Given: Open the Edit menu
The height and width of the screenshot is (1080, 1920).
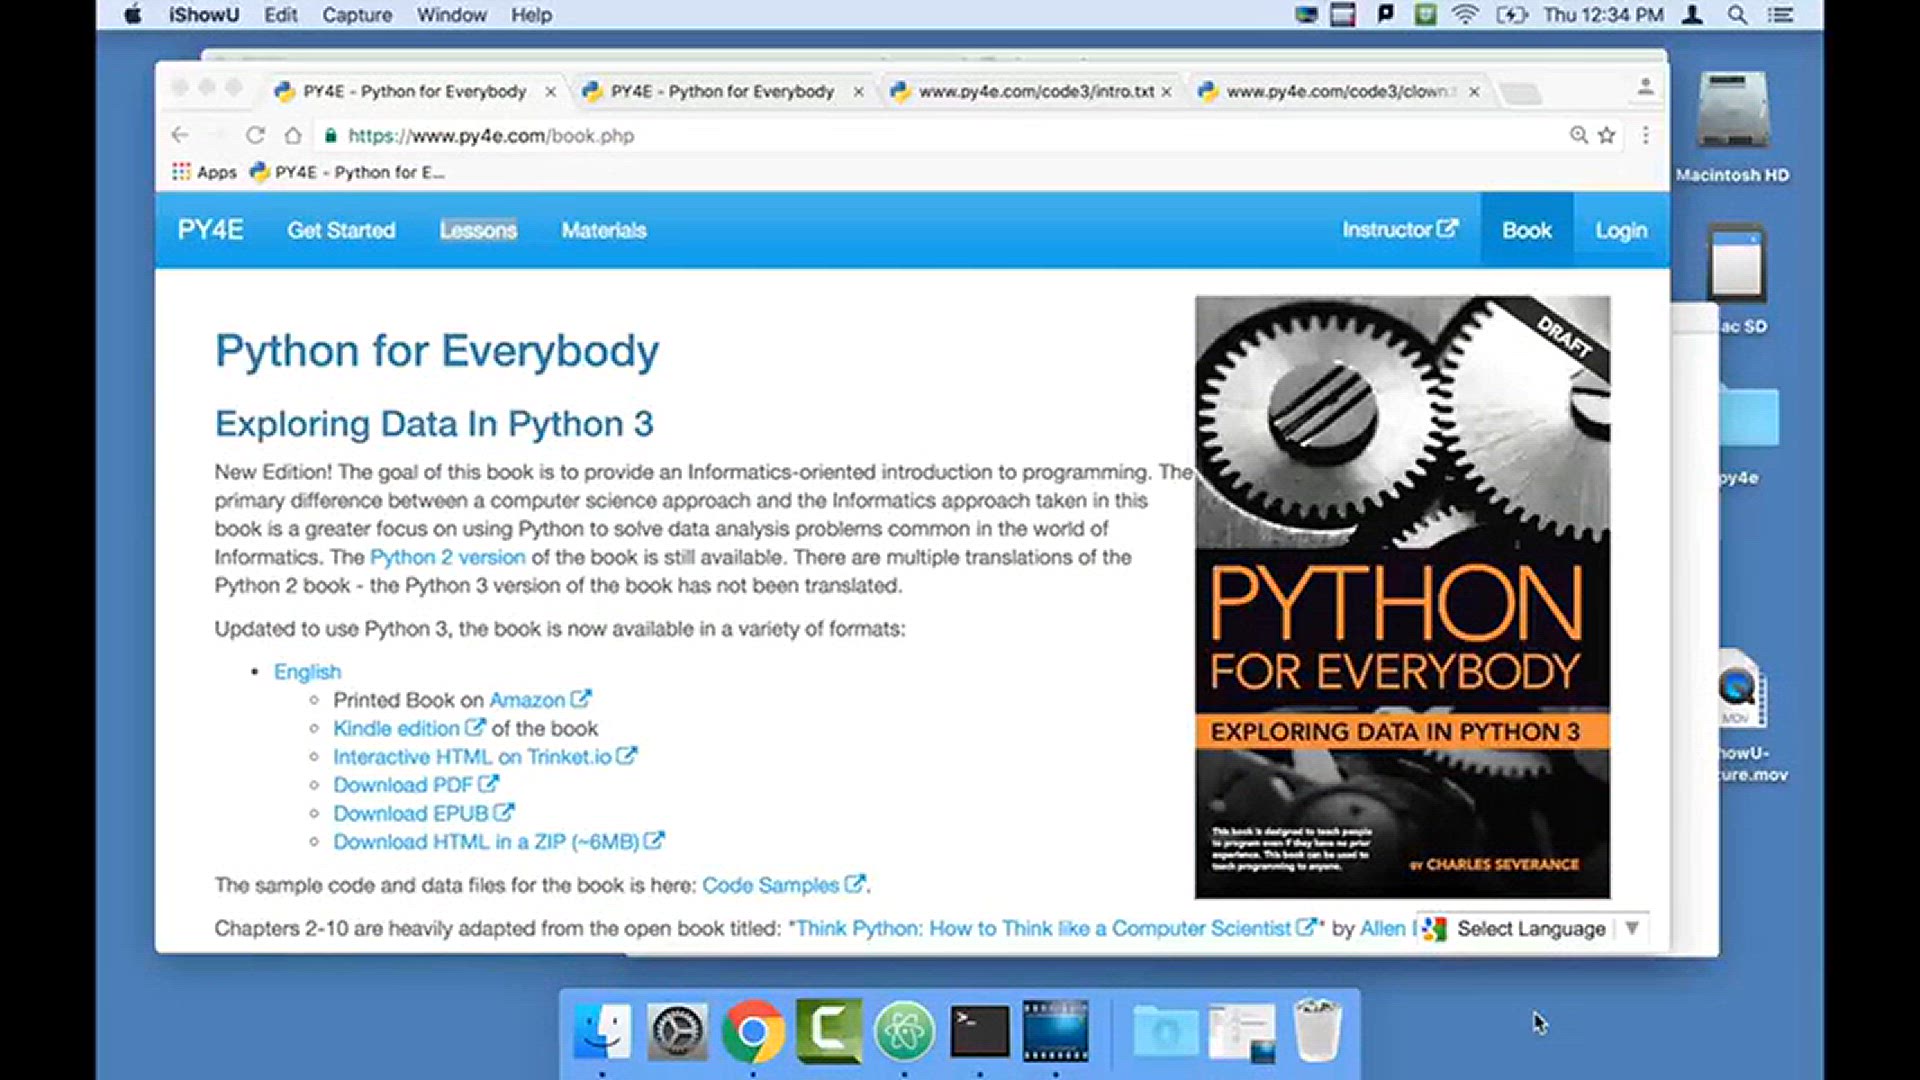Looking at the screenshot, I should 281,15.
